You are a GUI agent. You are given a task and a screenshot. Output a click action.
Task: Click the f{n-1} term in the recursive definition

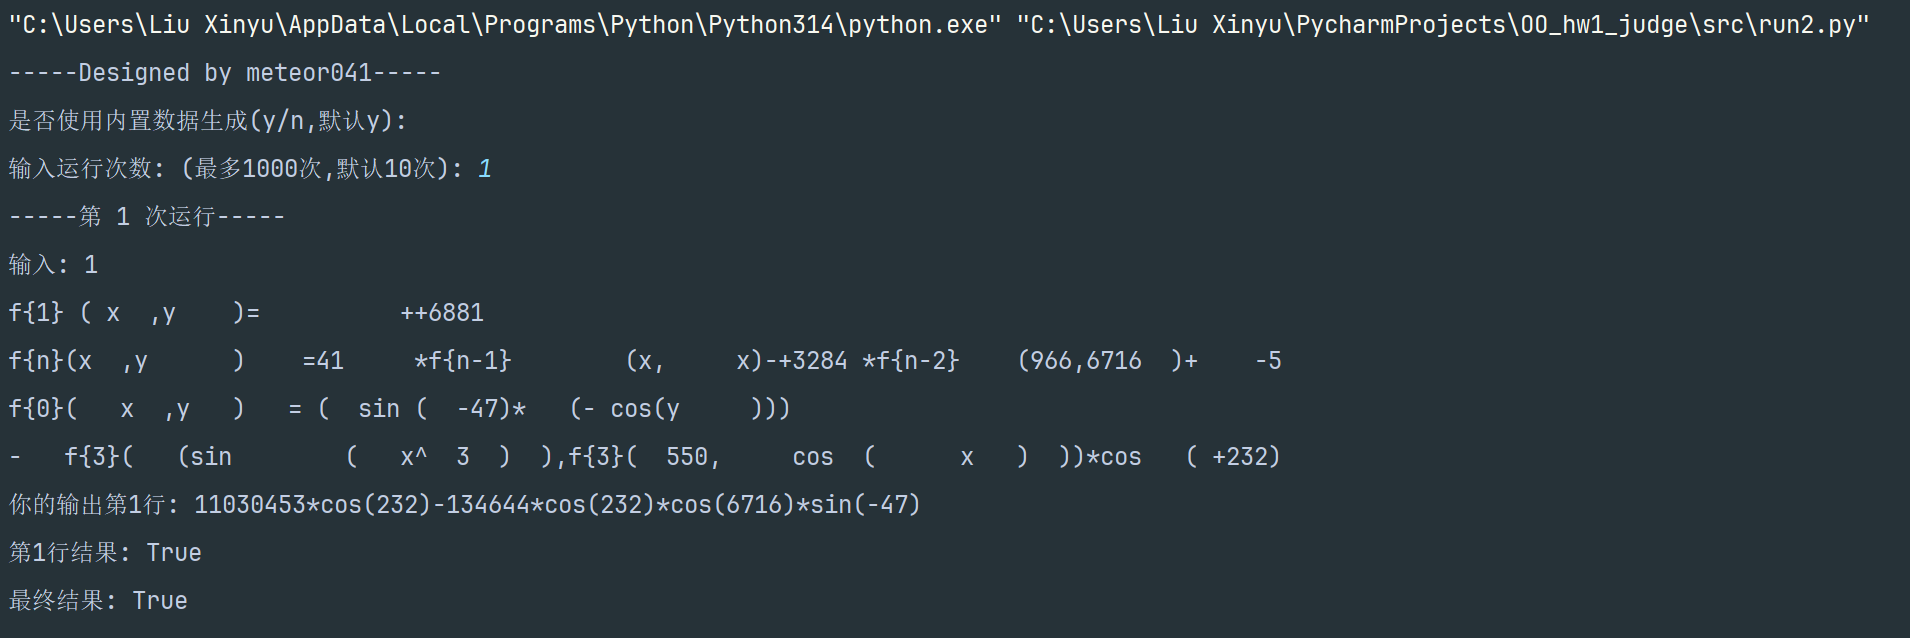point(463,361)
